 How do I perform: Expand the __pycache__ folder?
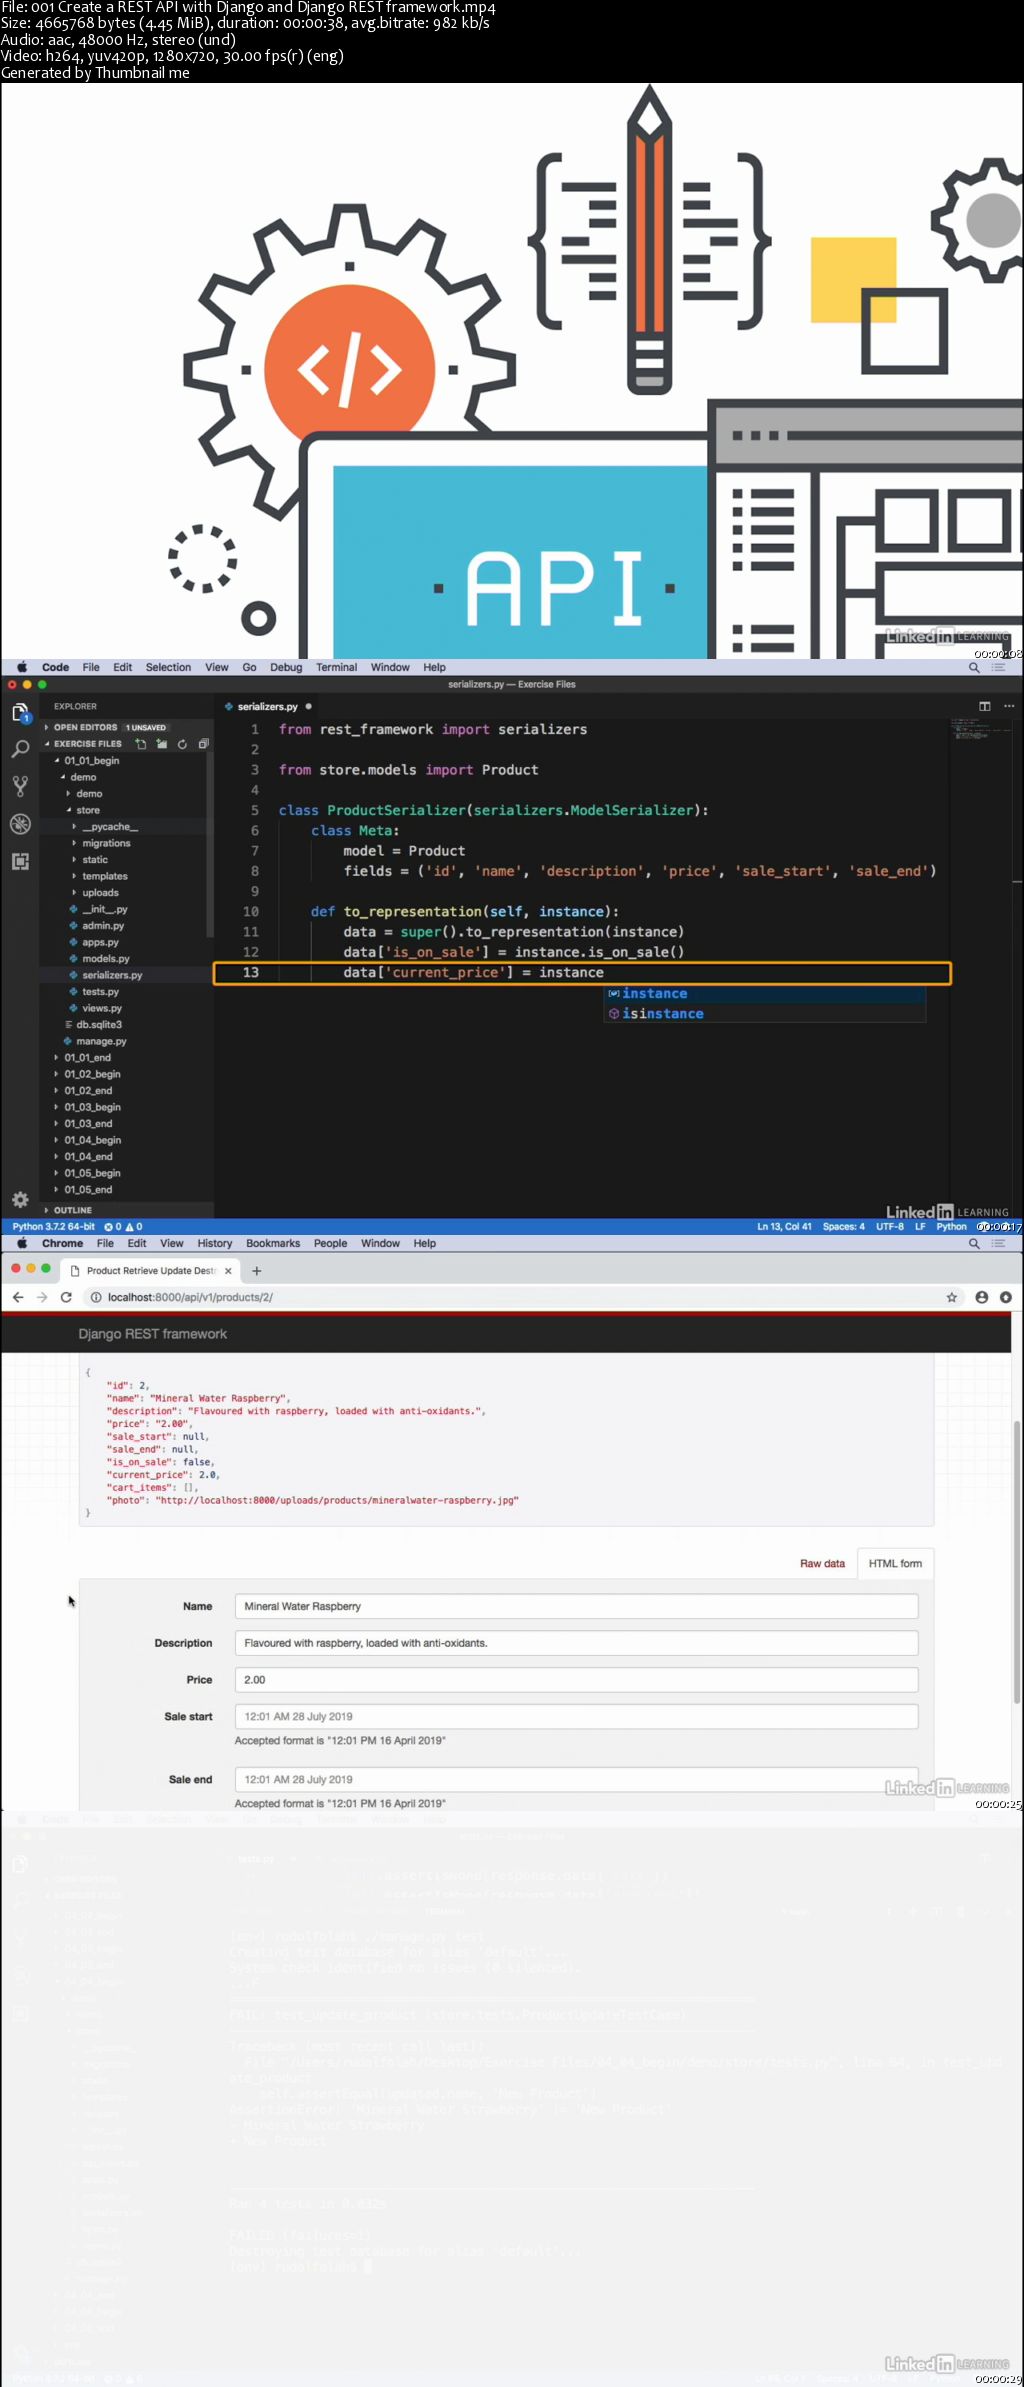109,827
